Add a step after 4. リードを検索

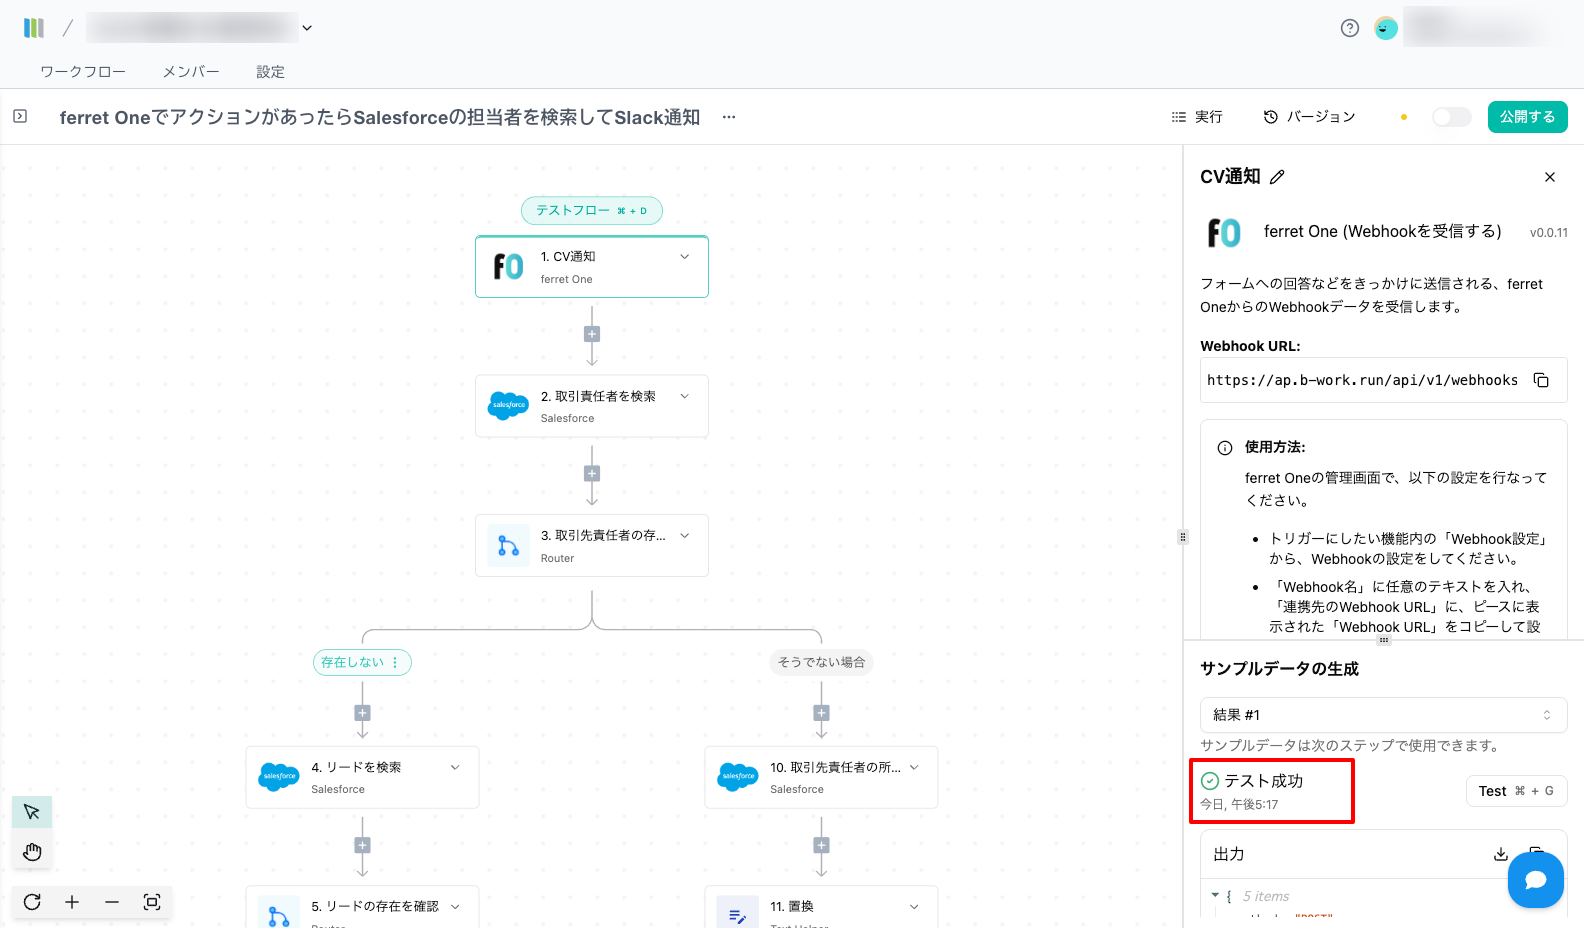click(362, 845)
